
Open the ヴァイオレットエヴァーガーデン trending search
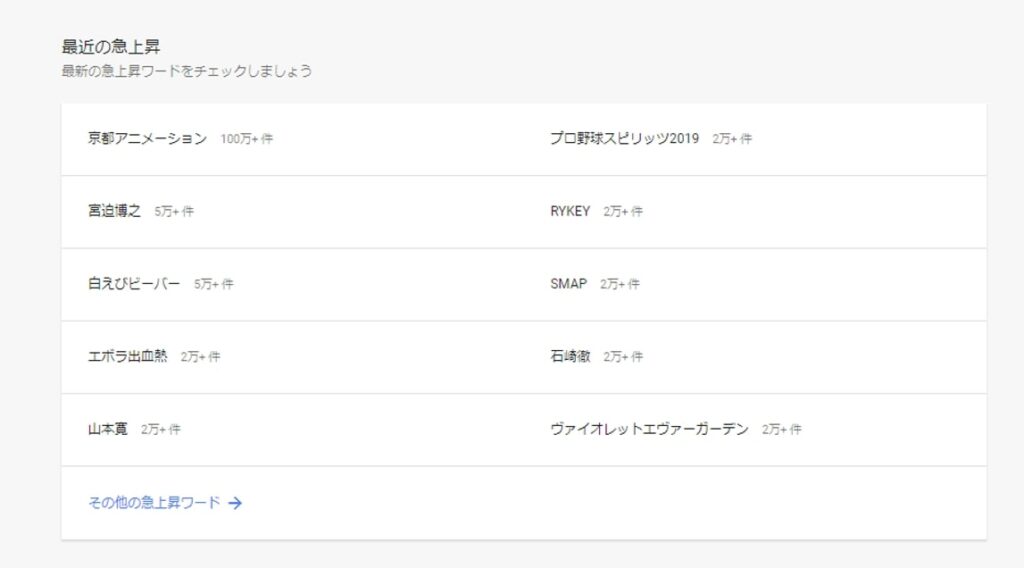tap(649, 429)
